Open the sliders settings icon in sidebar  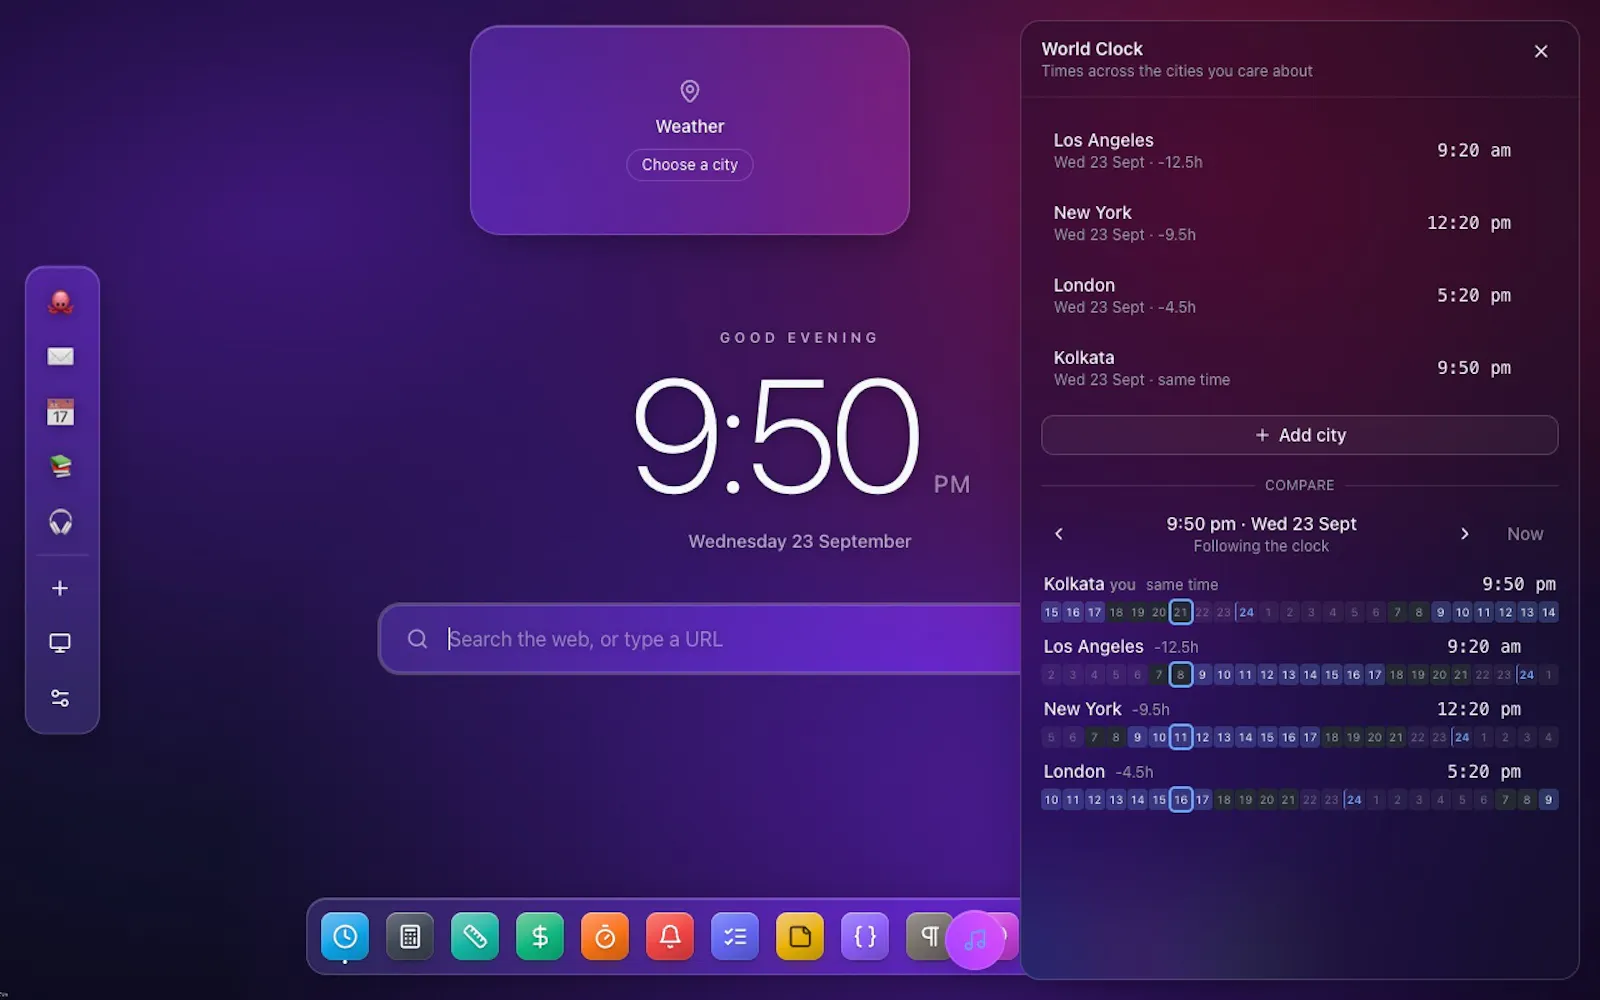point(60,698)
